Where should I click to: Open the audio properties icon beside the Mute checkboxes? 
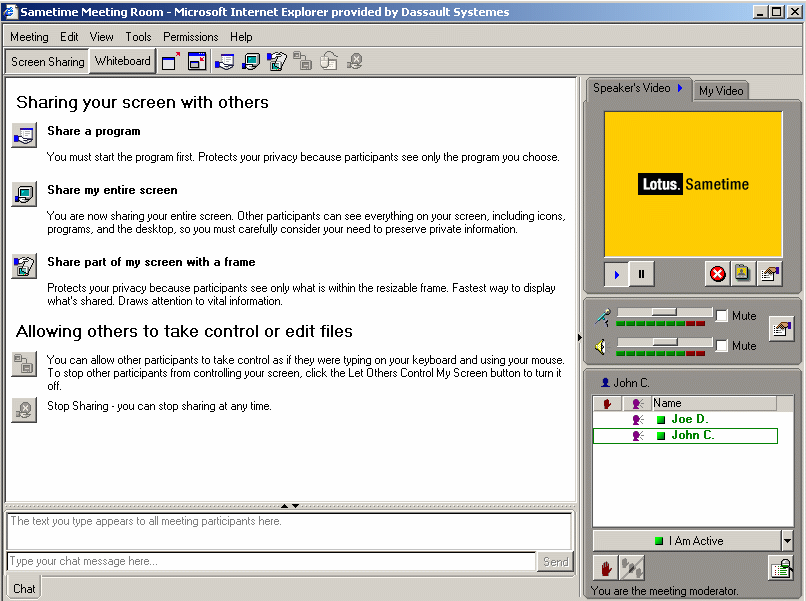click(781, 329)
